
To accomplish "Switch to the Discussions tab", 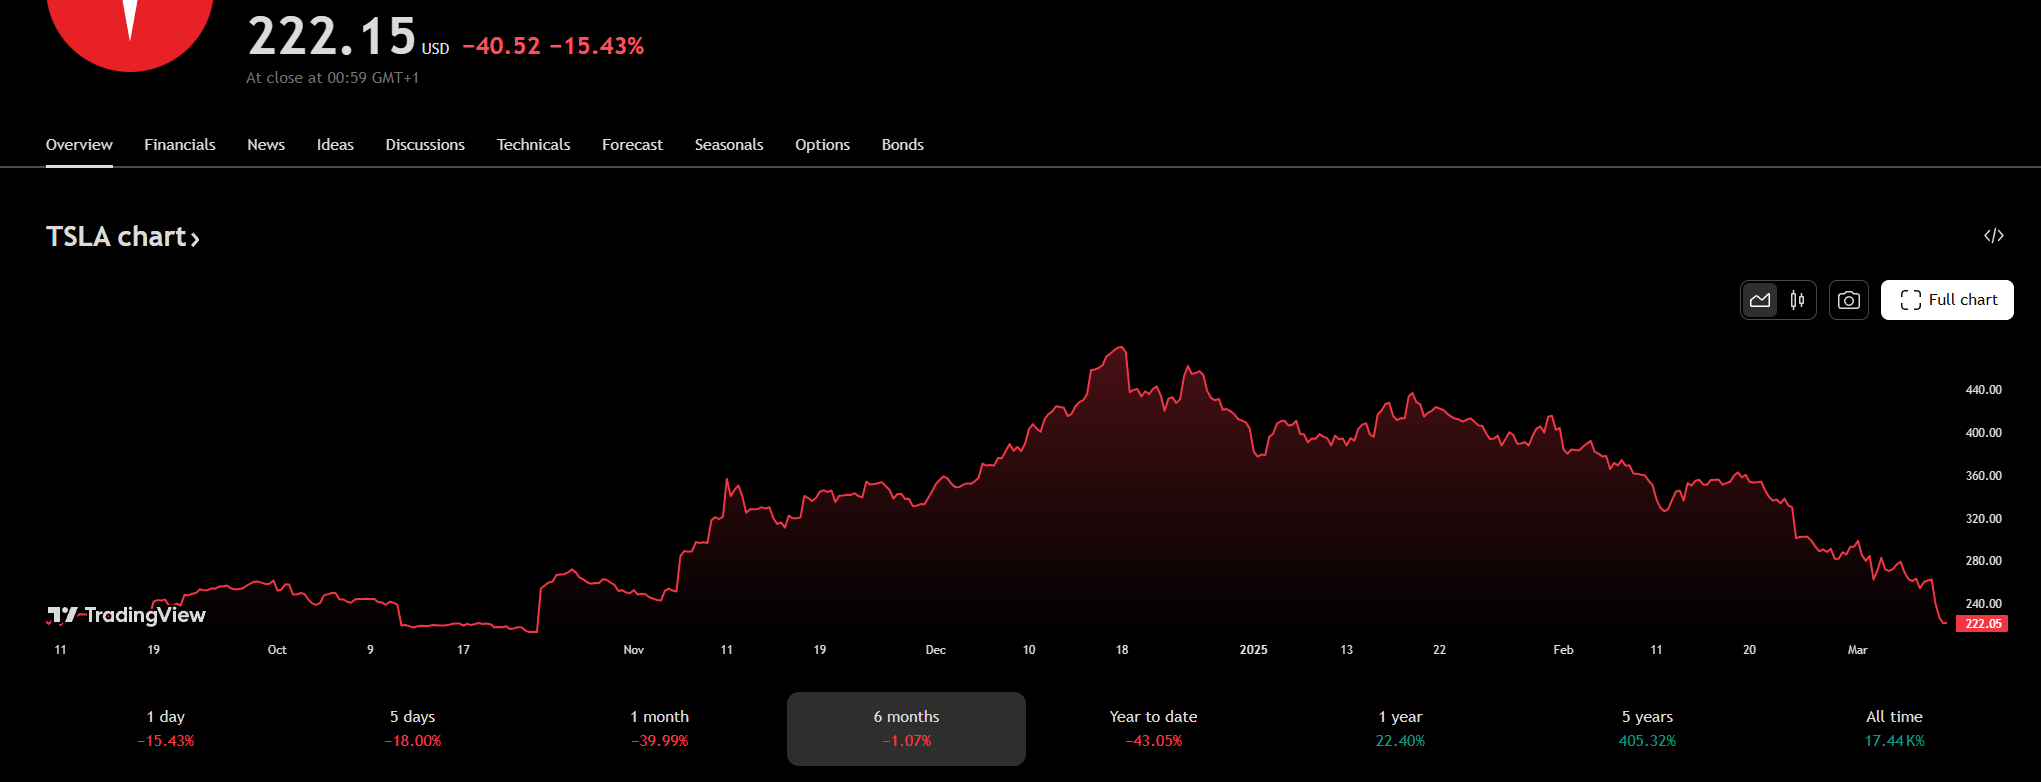I will click(x=425, y=145).
